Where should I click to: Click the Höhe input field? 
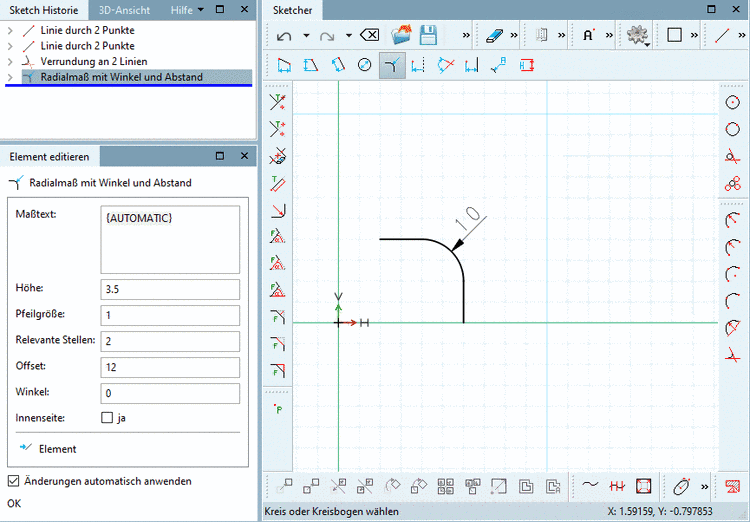click(x=170, y=289)
